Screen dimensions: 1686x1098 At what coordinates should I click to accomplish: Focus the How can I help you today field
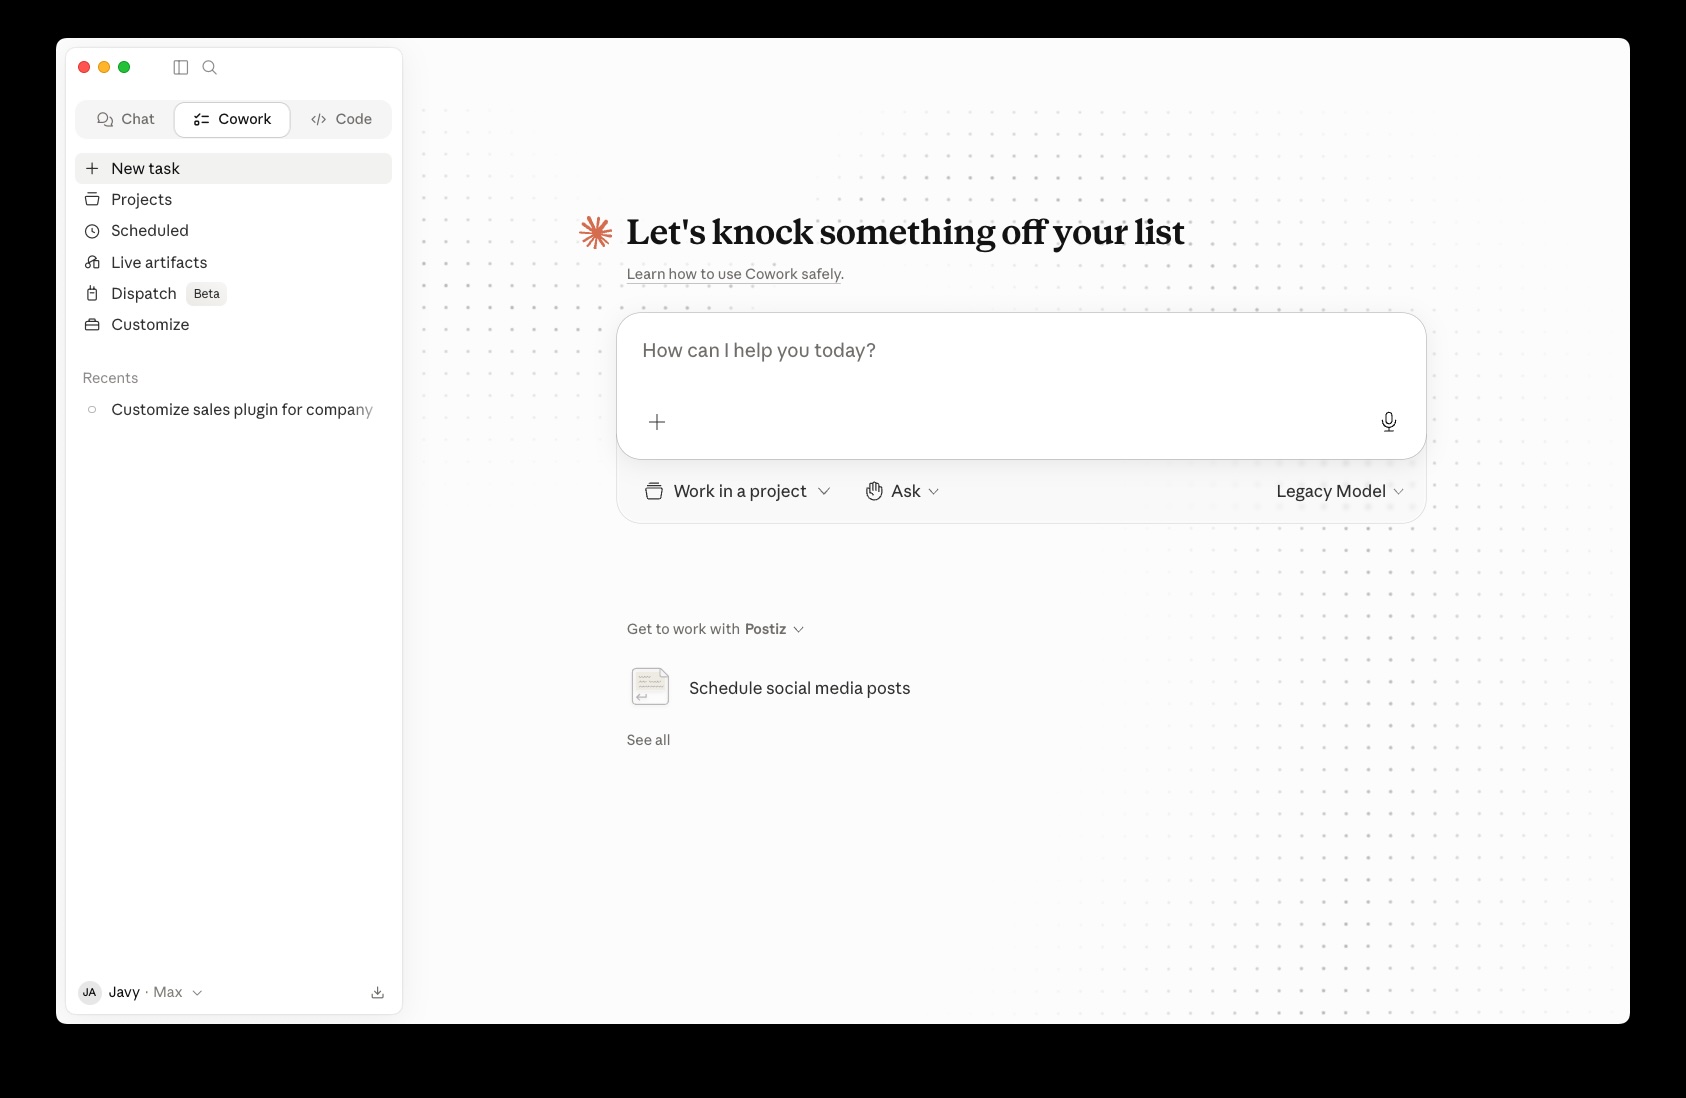1021,351
